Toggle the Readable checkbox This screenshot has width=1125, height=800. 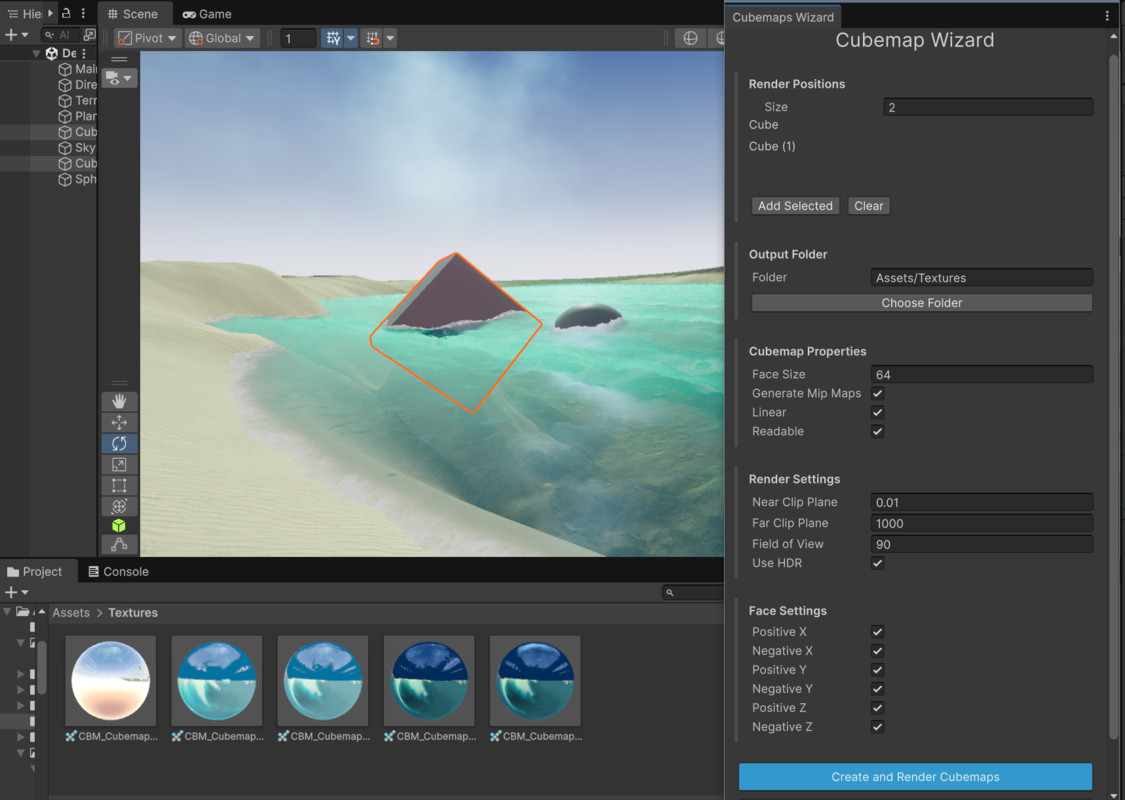877,431
